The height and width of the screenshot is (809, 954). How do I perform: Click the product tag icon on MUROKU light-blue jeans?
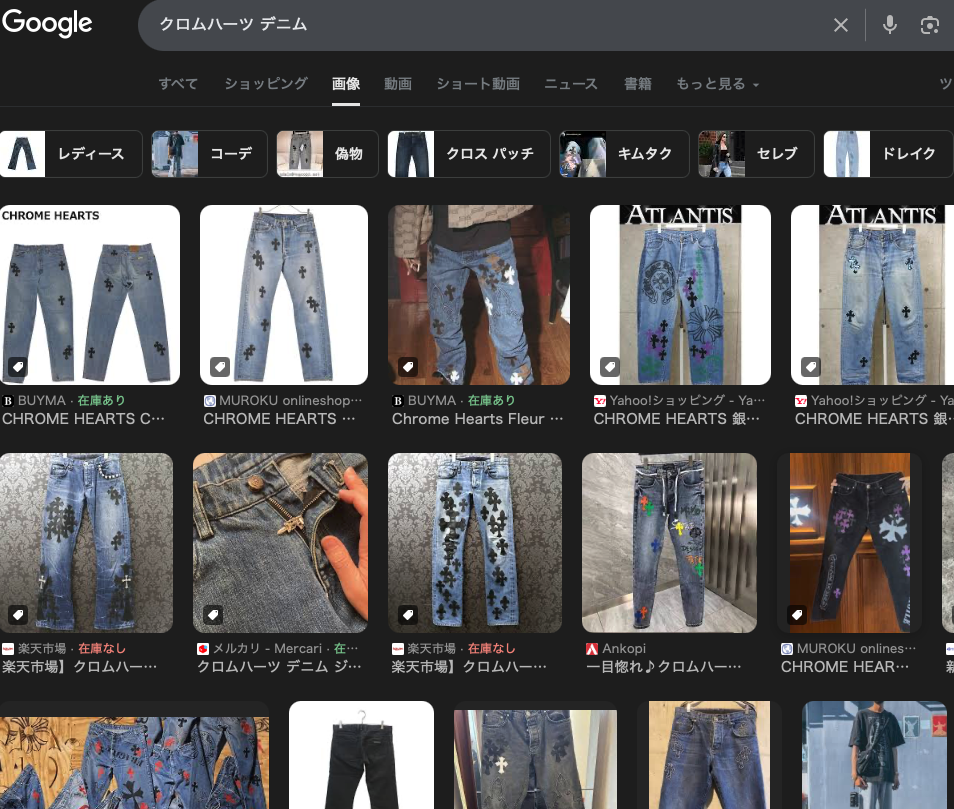pos(220,367)
